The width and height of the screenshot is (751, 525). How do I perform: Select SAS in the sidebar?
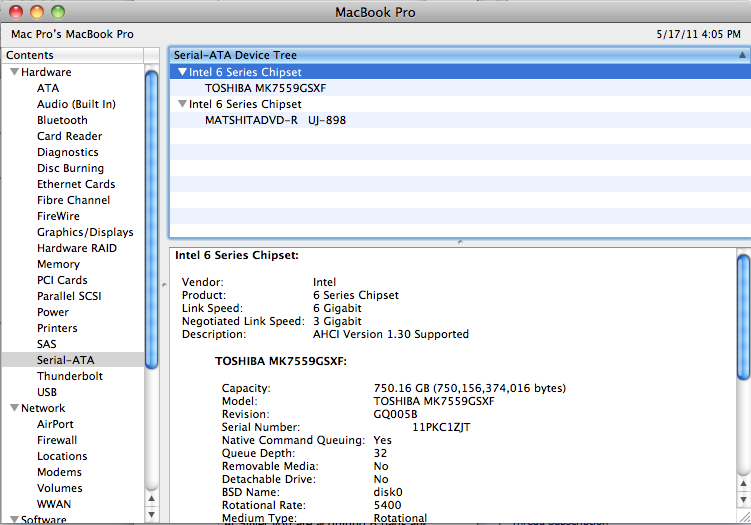(46, 344)
